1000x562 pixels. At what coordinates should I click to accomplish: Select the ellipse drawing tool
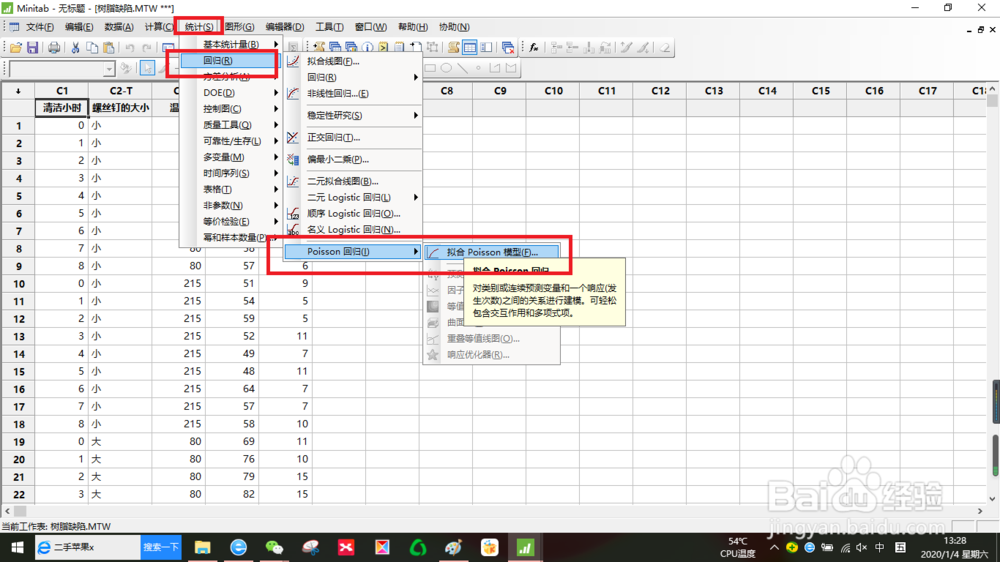[446, 68]
